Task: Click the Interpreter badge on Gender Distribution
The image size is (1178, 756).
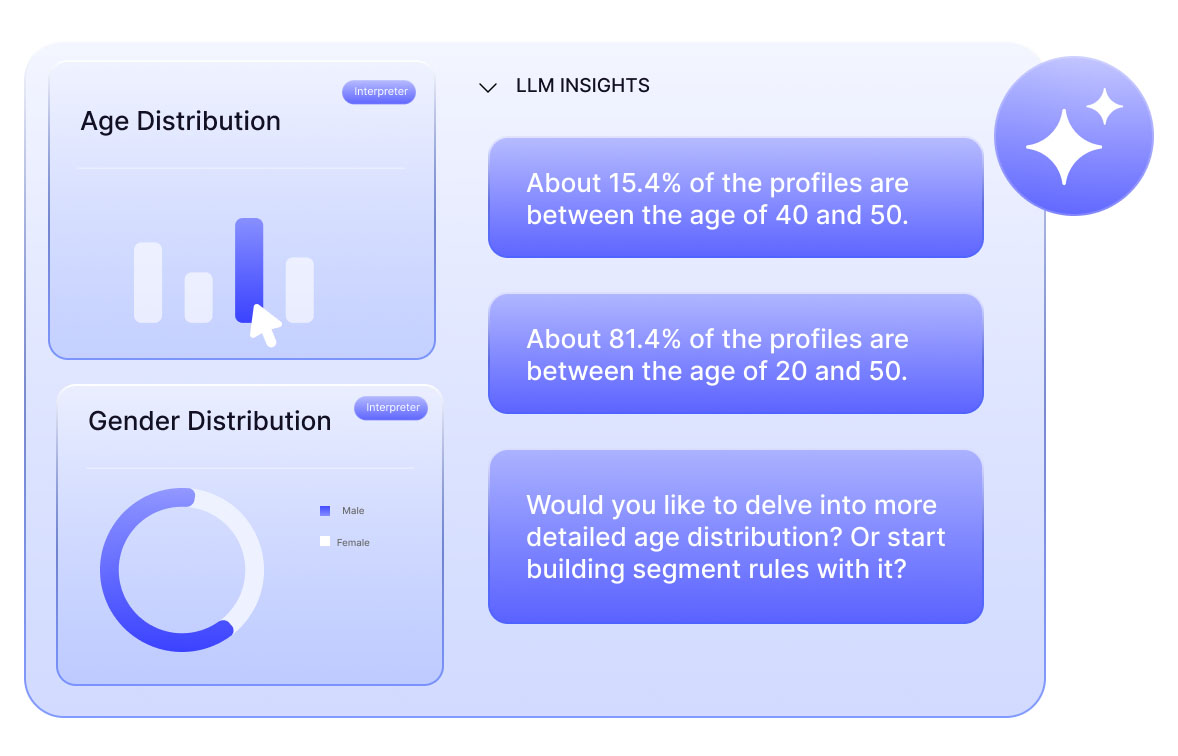Action: [x=391, y=408]
